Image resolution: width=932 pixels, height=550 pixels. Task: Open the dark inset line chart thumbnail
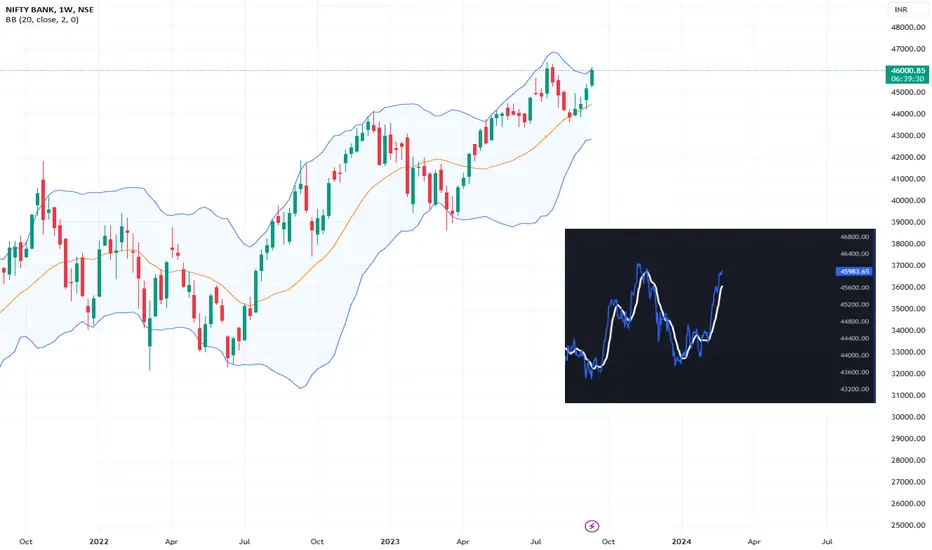click(x=720, y=316)
